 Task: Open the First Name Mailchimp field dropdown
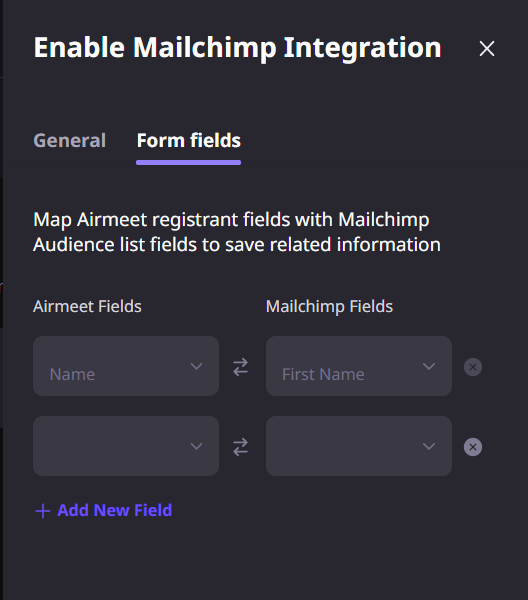click(x=359, y=366)
